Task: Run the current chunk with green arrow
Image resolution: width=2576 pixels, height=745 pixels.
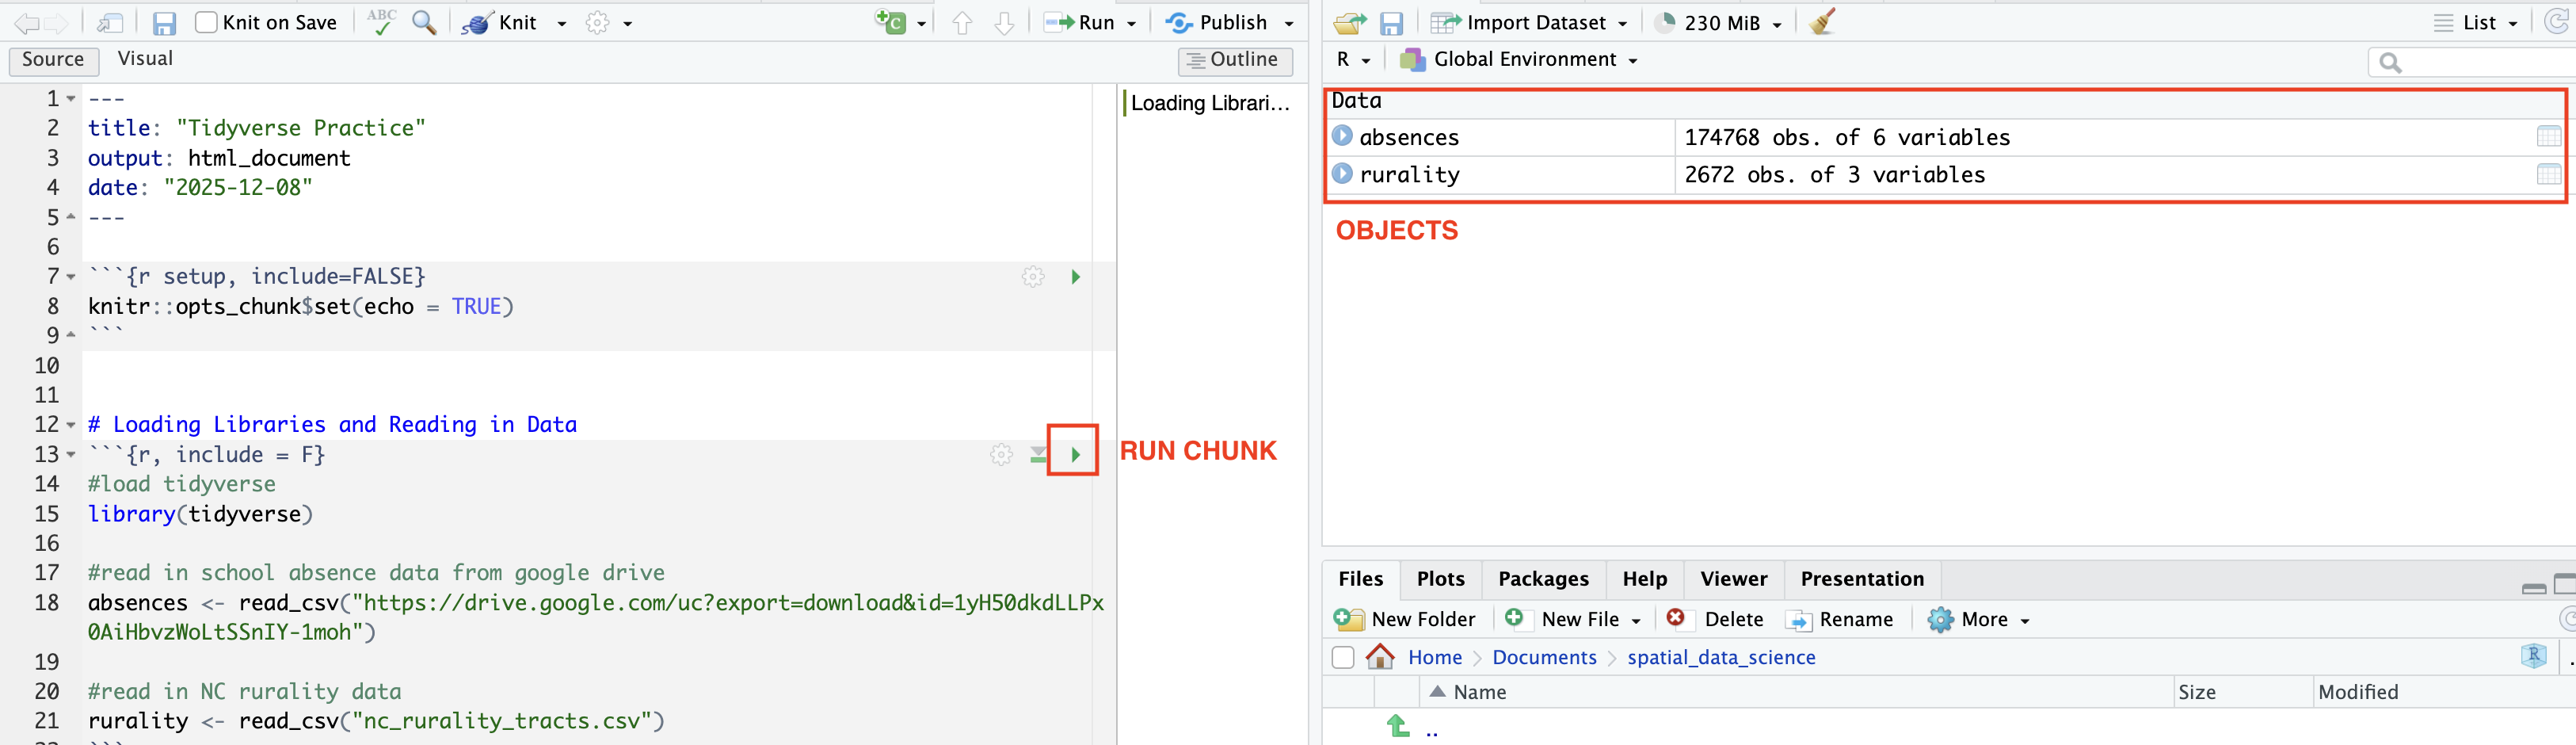Action: pyautogui.click(x=1075, y=455)
